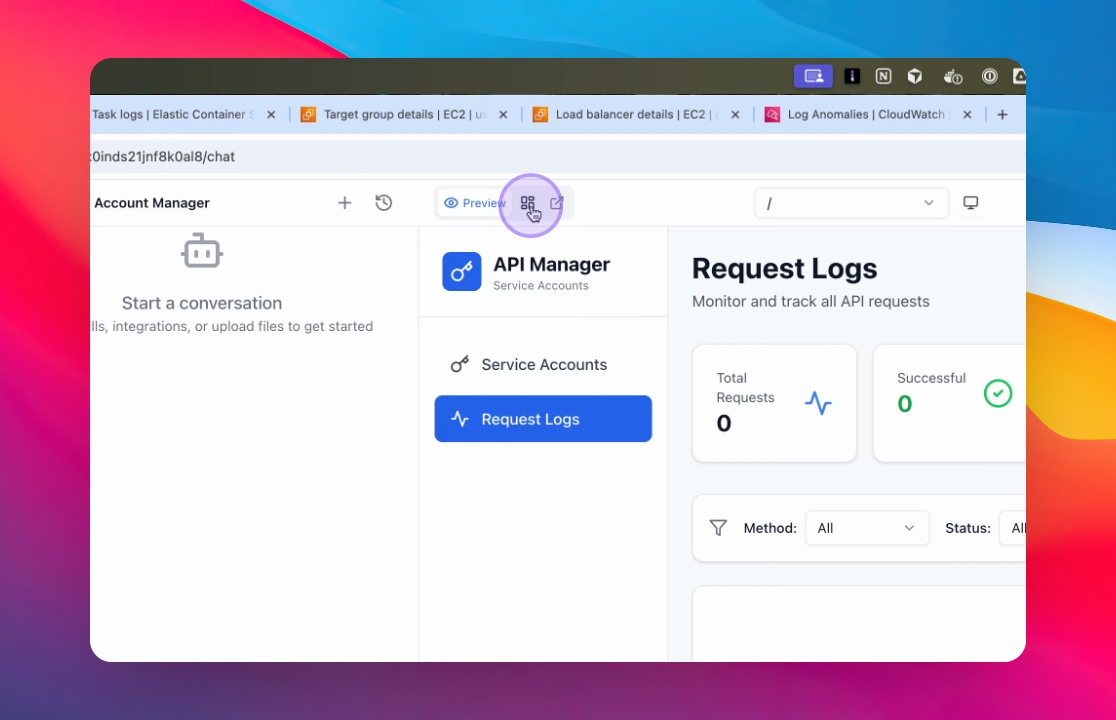This screenshot has width=1116, height=720.
Task: Click the Successful stats card
Action: point(949,403)
